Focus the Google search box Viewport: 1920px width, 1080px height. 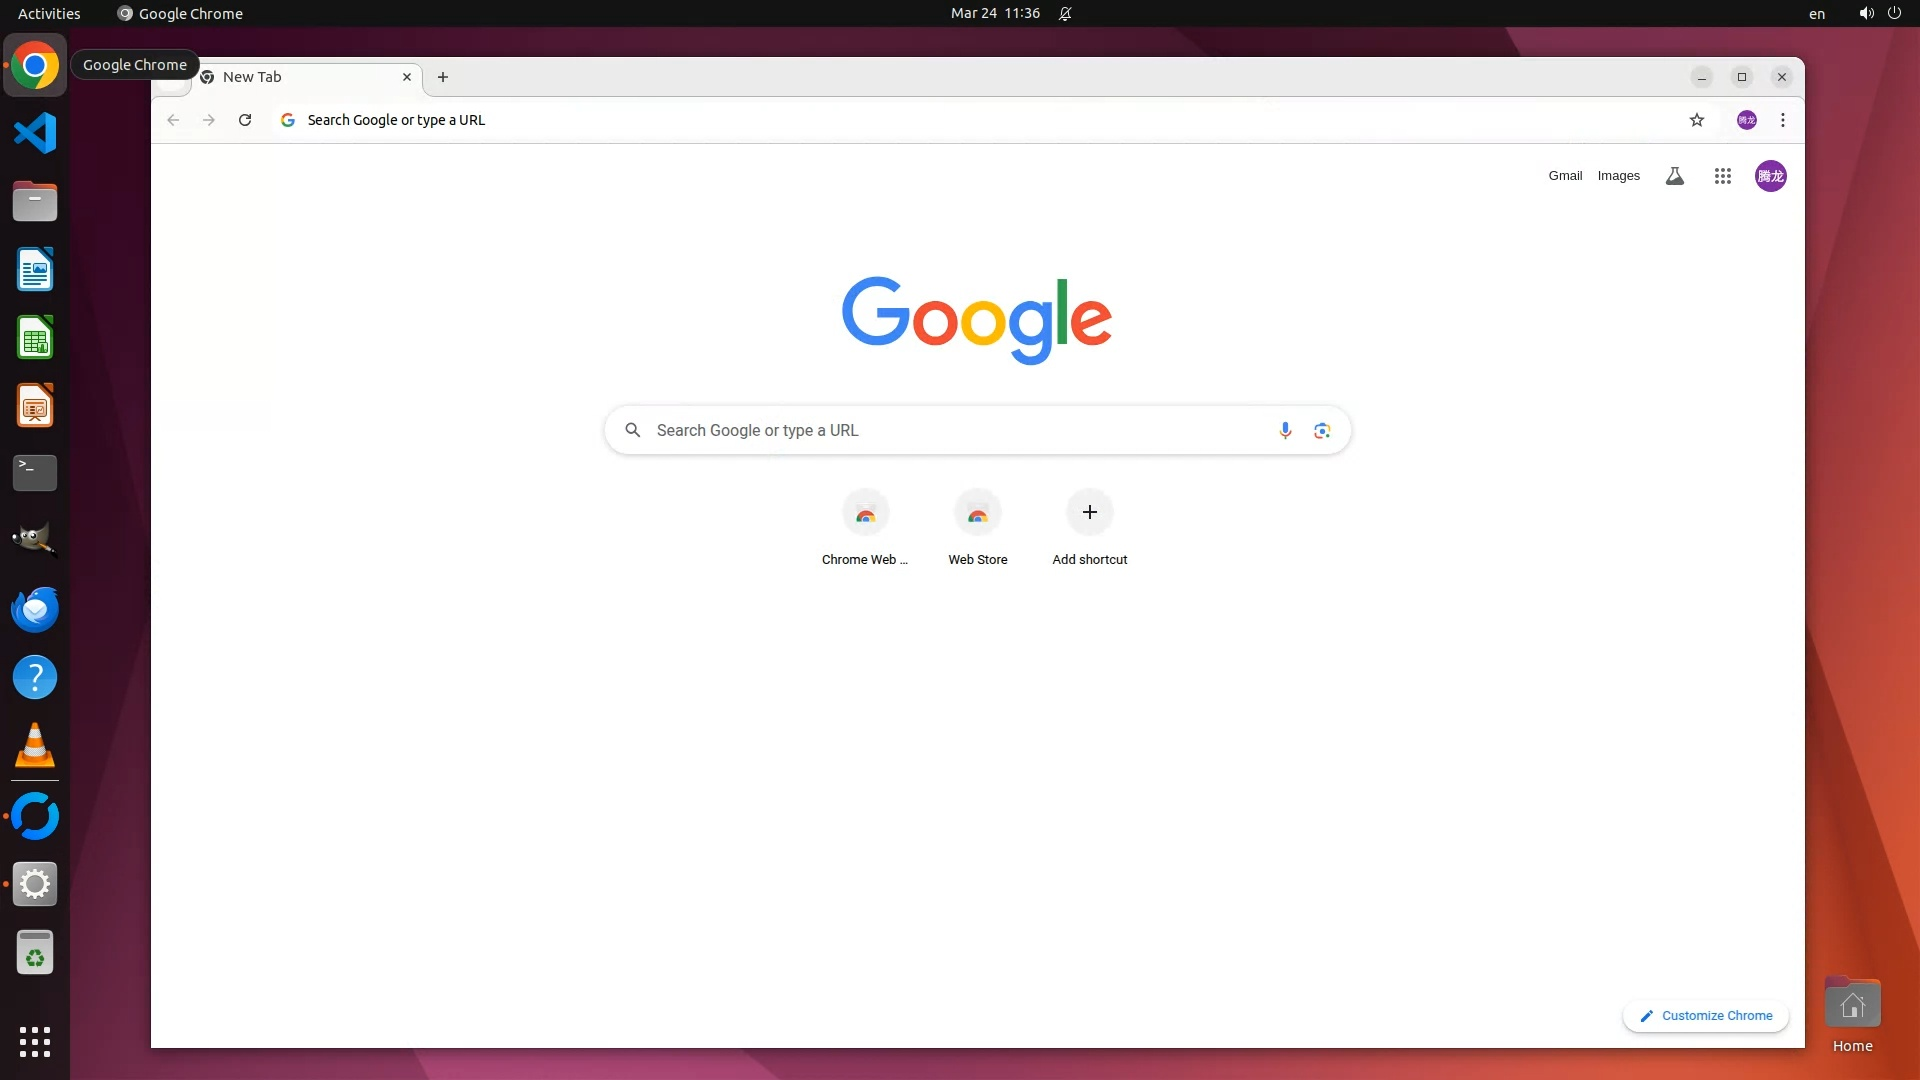tap(950, 430)
